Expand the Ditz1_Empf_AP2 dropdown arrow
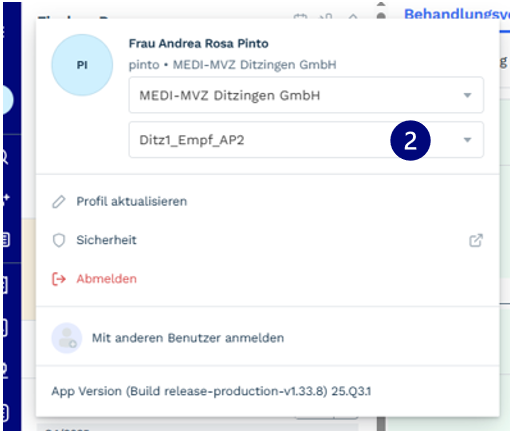The width and height of the screenshot is (514, 431). coord(467,140)
